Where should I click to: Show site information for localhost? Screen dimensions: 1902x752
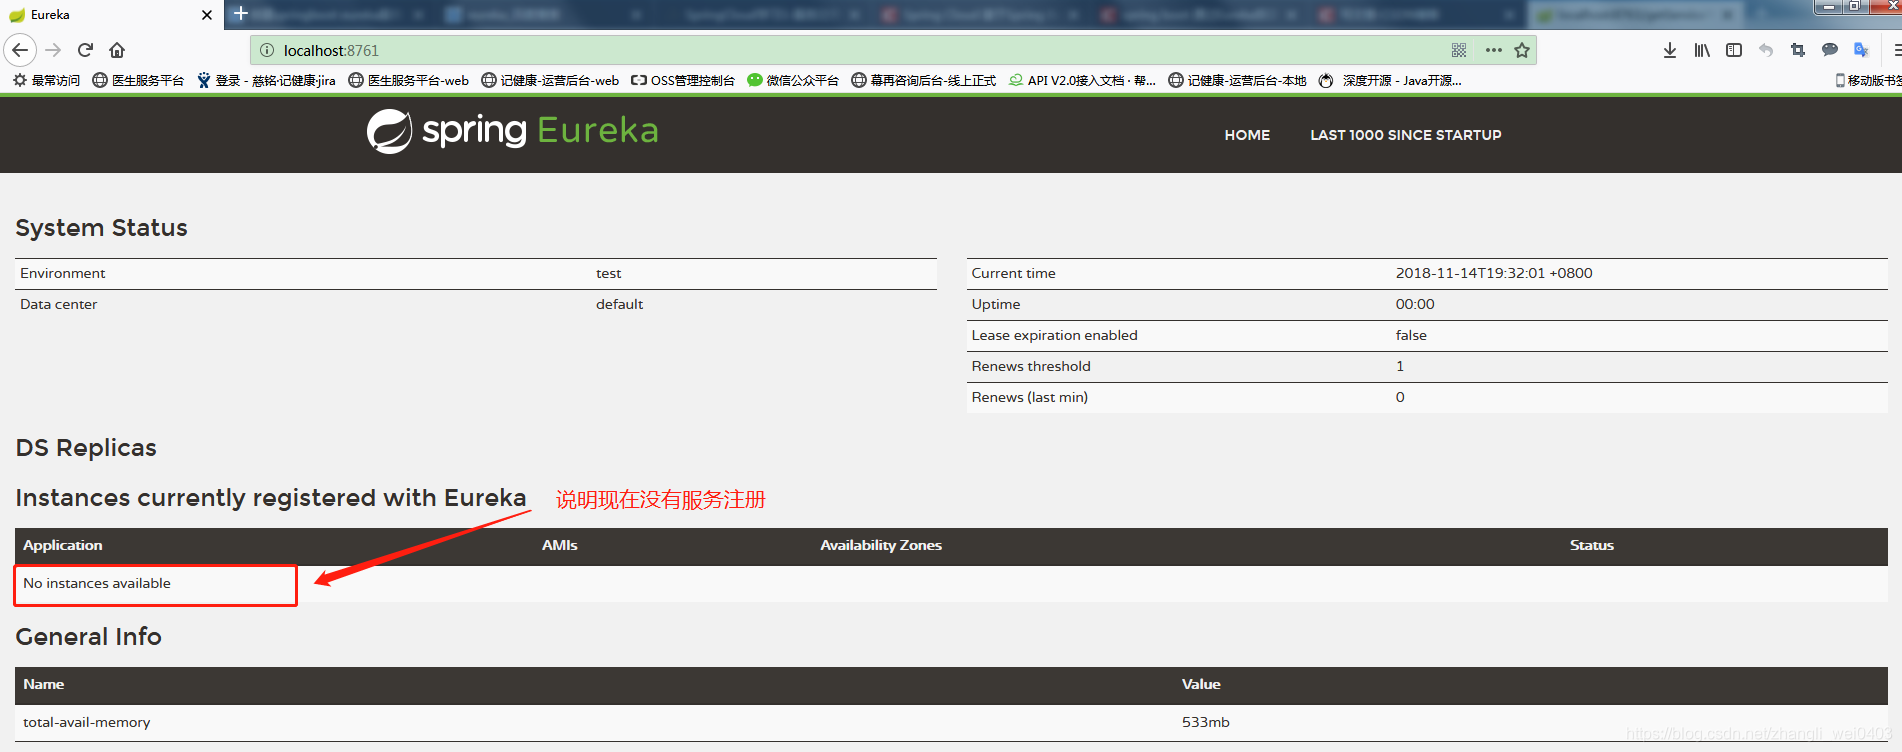(x=267, y=50)
